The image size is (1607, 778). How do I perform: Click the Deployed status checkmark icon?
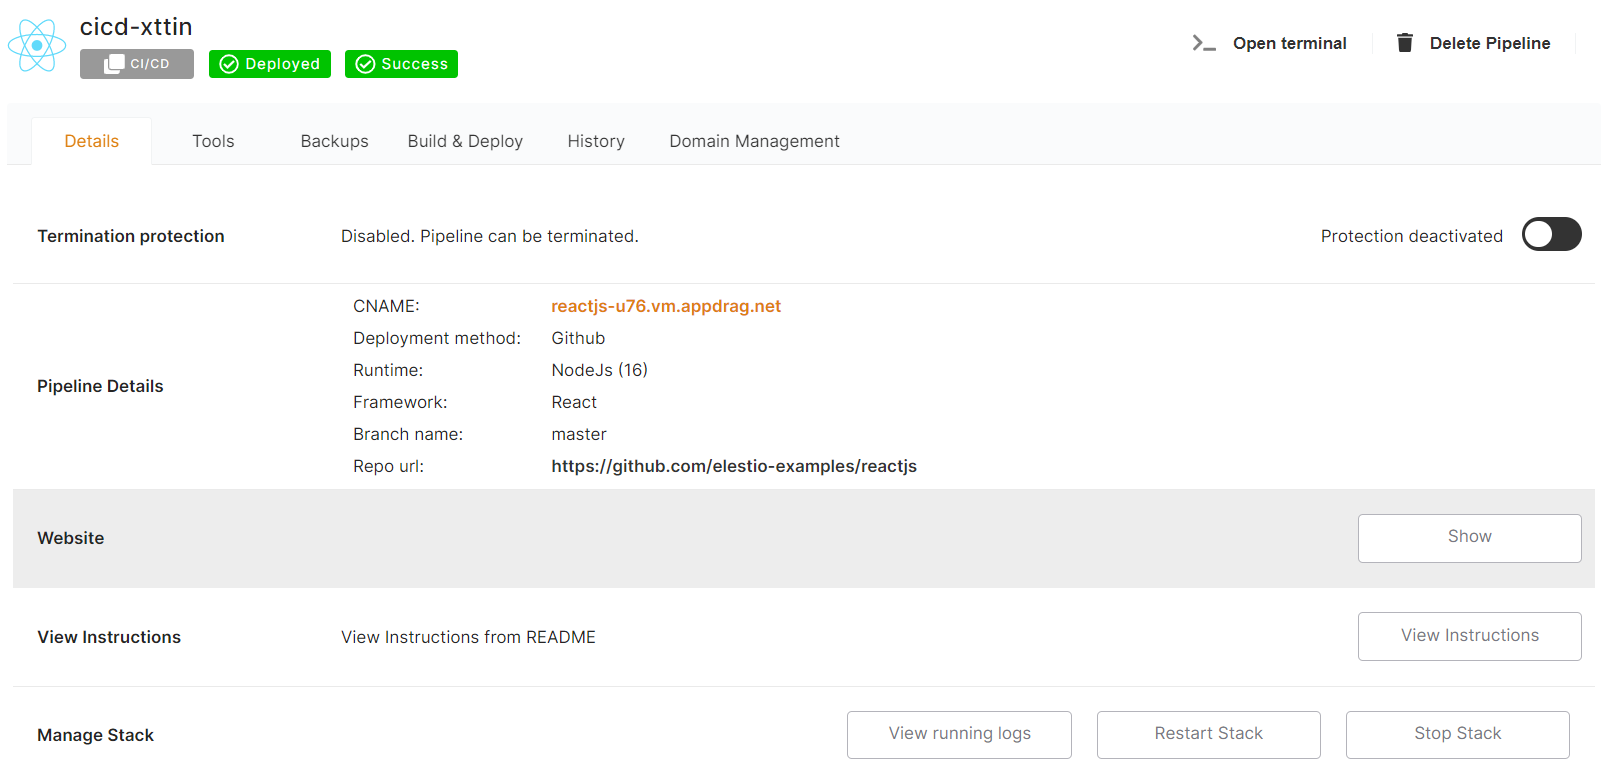pos(229,64)
